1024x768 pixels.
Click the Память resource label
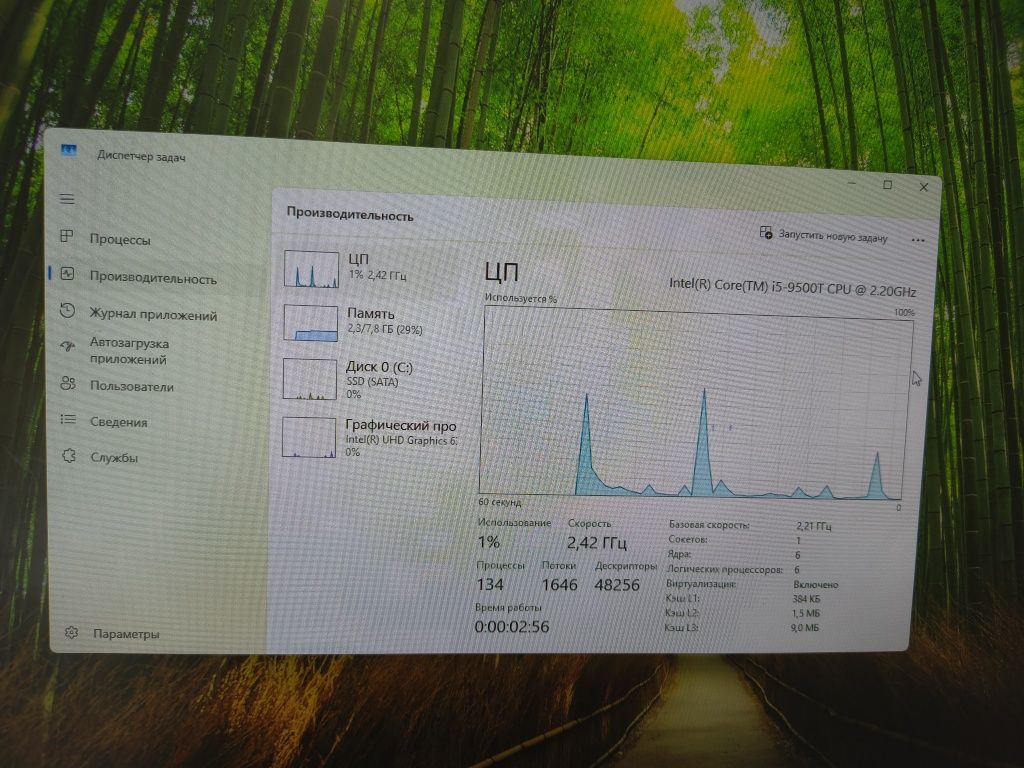[371, 313]
